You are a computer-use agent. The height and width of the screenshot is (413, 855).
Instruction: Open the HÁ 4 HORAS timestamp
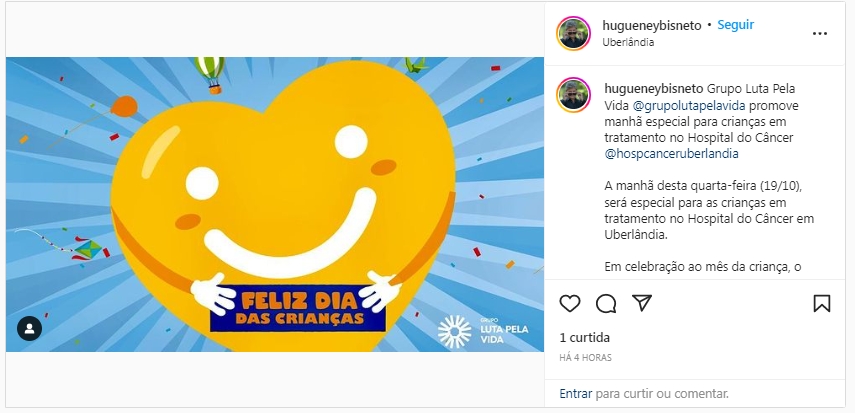coord(586,358)
